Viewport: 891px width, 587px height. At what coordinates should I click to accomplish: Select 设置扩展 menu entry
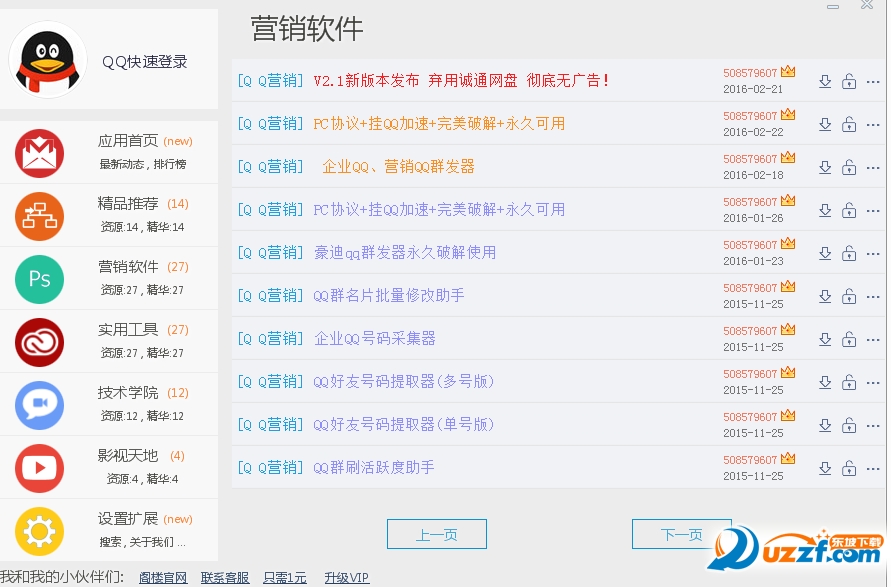[x=109, y=530]
